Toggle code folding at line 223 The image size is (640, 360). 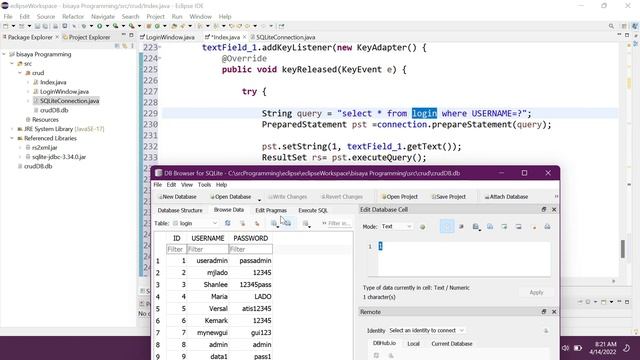point(160,48)
